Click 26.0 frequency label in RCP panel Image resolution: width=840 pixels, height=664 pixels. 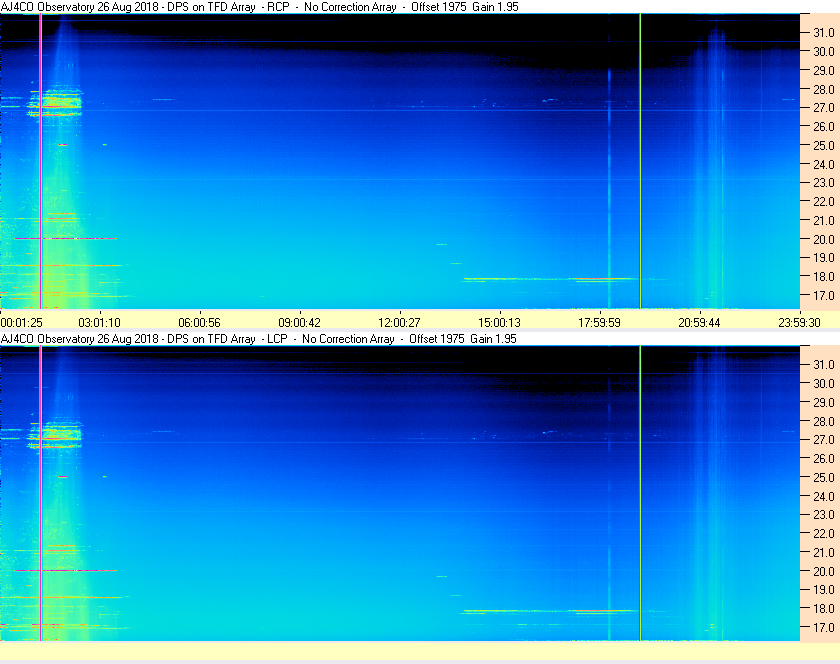tap(824, 126)
